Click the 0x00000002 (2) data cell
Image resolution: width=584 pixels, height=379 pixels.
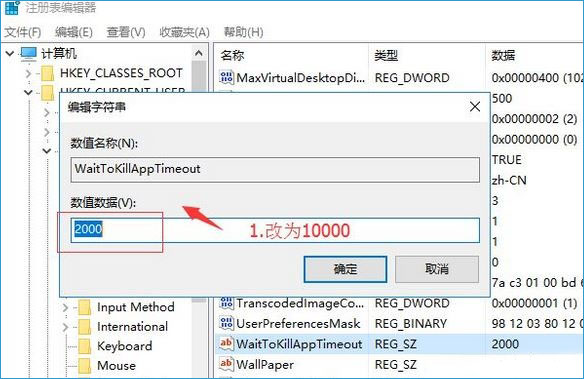click(x=534, y=119)
